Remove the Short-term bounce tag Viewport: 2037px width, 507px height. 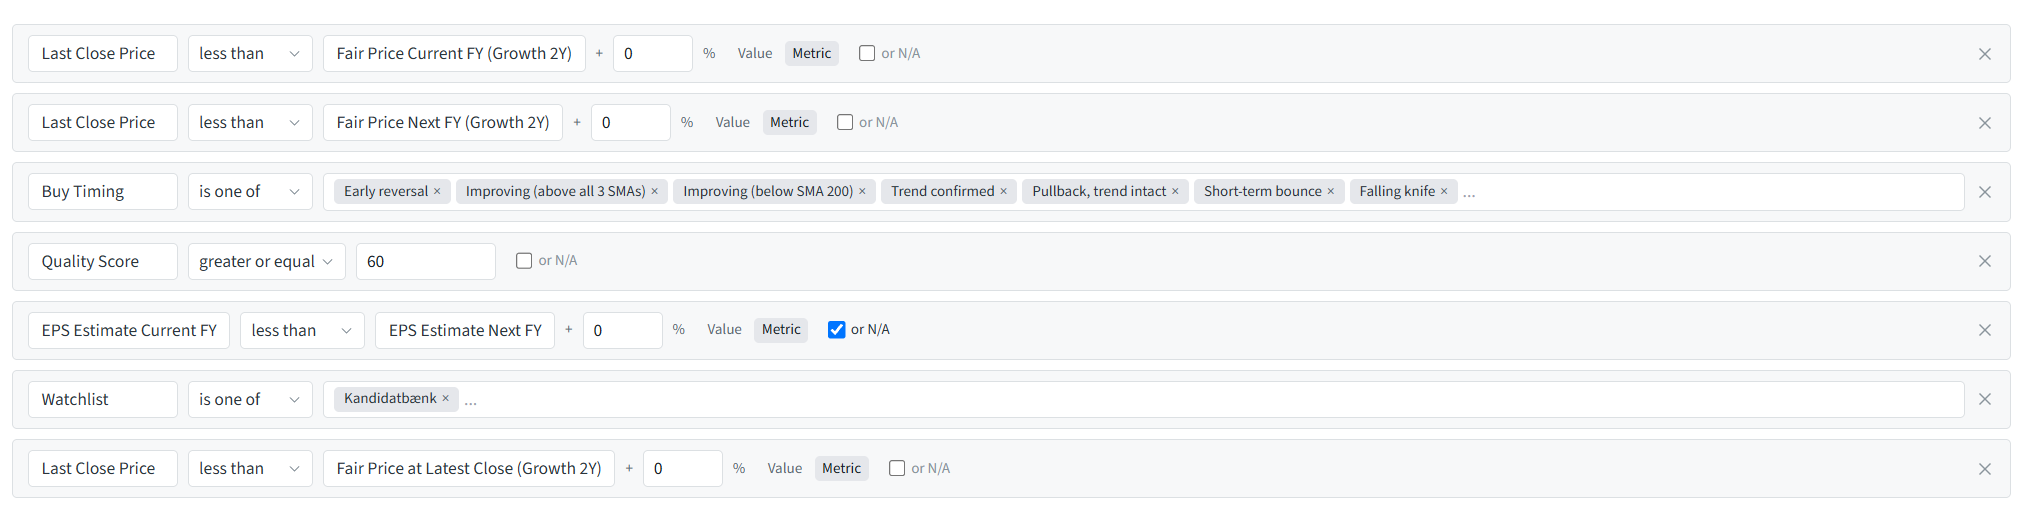tap(1331, 192)
